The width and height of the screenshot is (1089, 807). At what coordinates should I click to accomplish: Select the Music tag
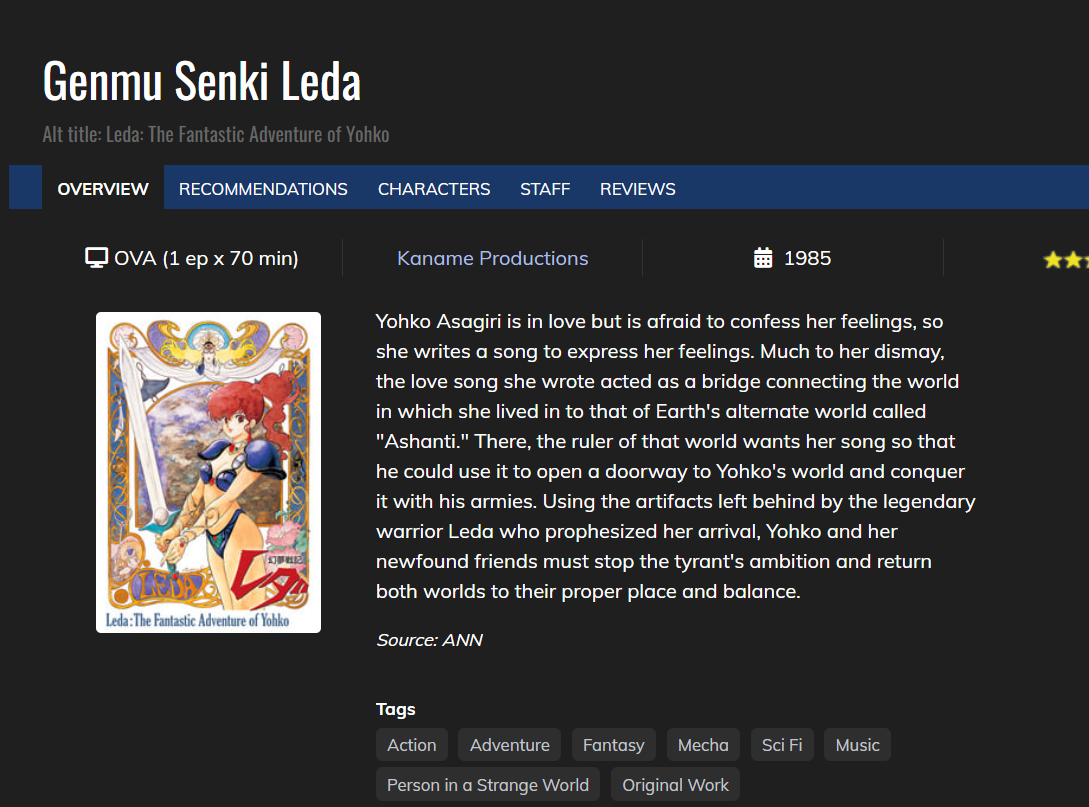pyautogui.click(x=857, y=745)
